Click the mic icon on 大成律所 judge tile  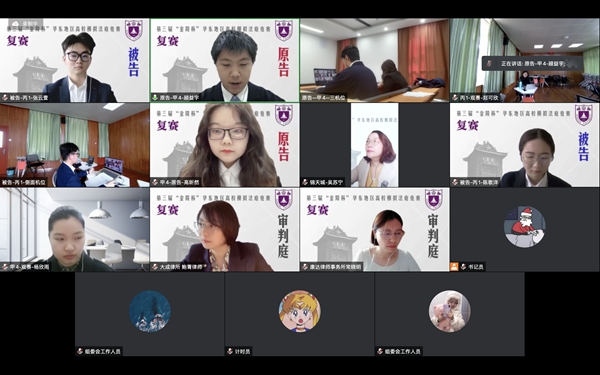pos(155,267)
